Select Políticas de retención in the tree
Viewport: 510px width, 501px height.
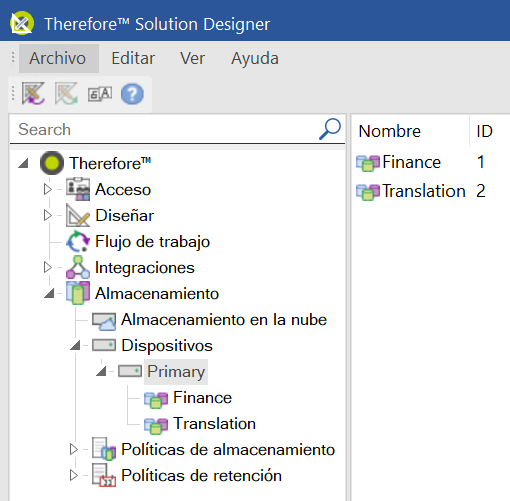201,475
